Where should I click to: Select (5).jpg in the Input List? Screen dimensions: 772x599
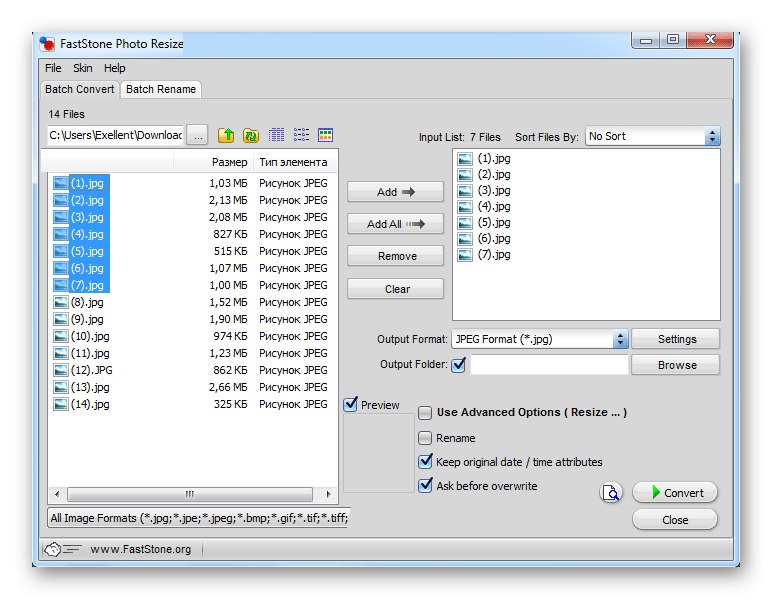click(x=494, y=222)
